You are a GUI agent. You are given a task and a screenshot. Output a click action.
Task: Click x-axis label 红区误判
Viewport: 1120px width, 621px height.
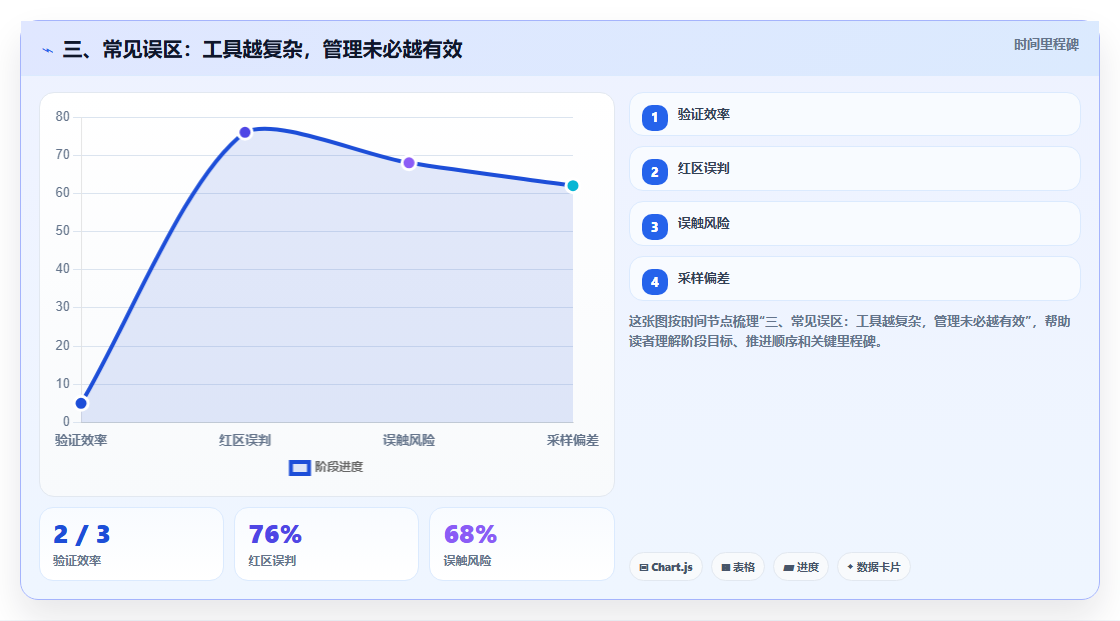coord(245,440)
